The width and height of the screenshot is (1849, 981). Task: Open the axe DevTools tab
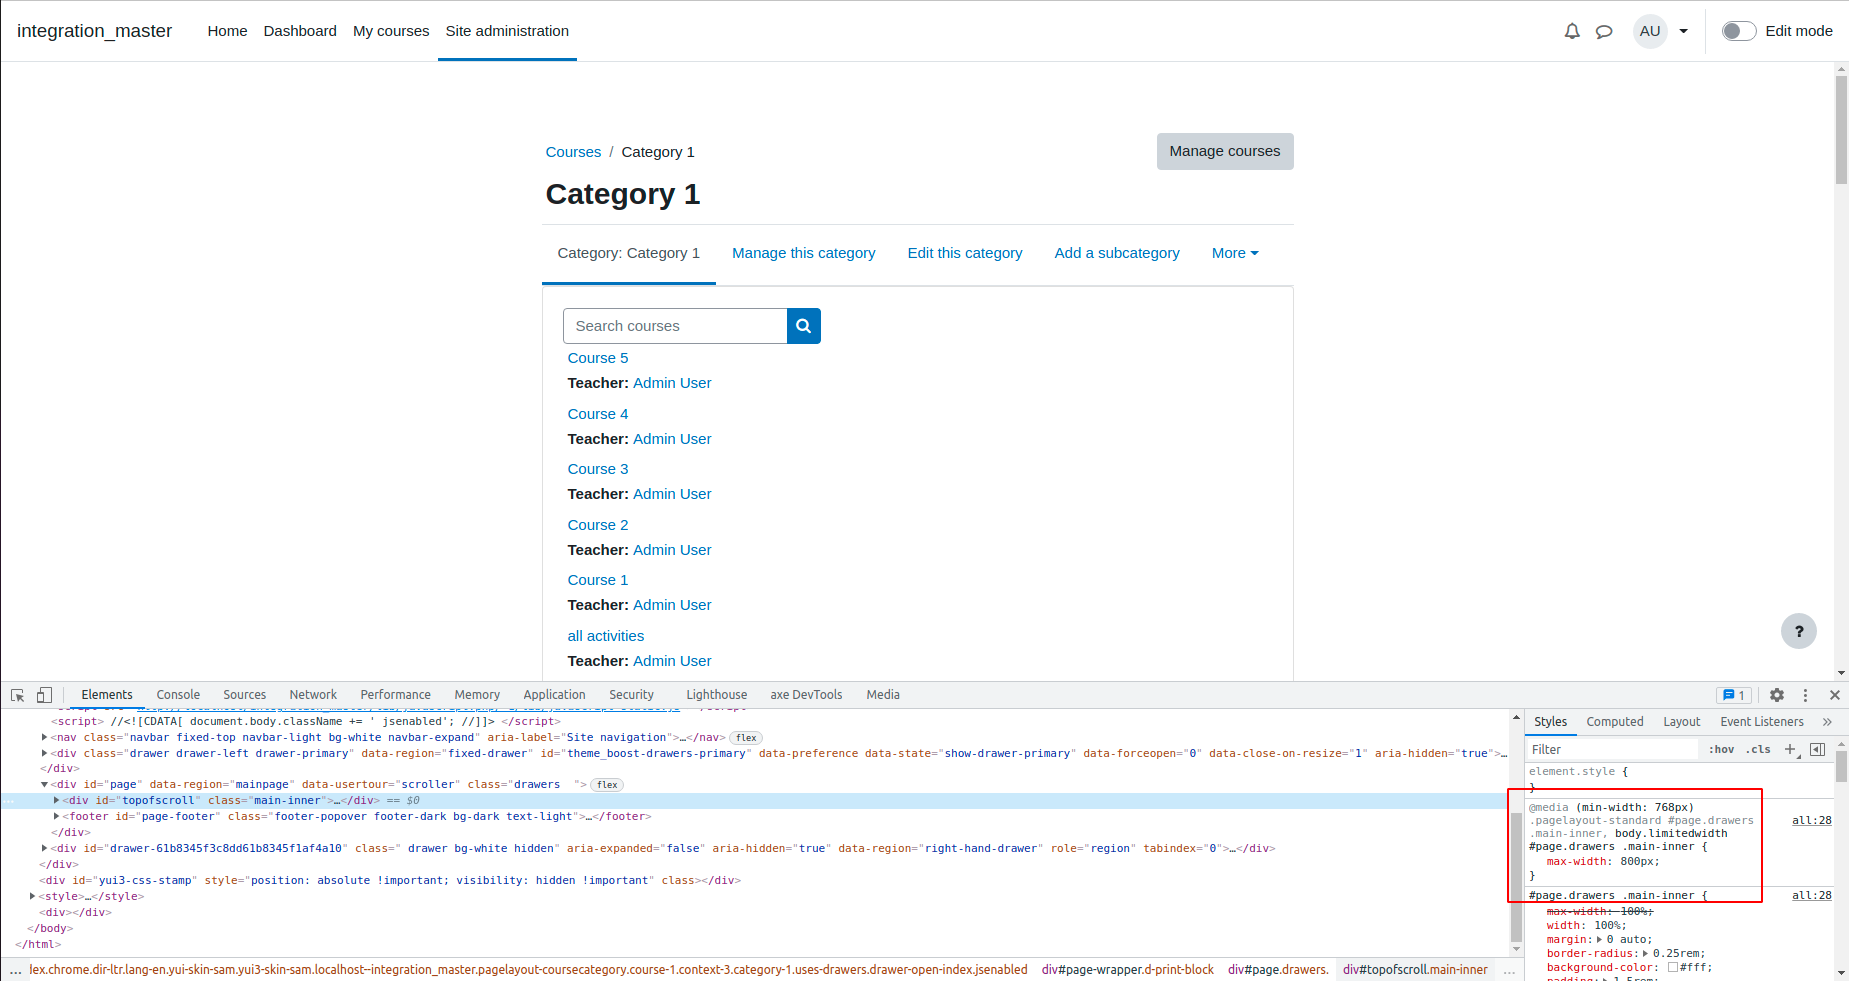pos(806,695)
